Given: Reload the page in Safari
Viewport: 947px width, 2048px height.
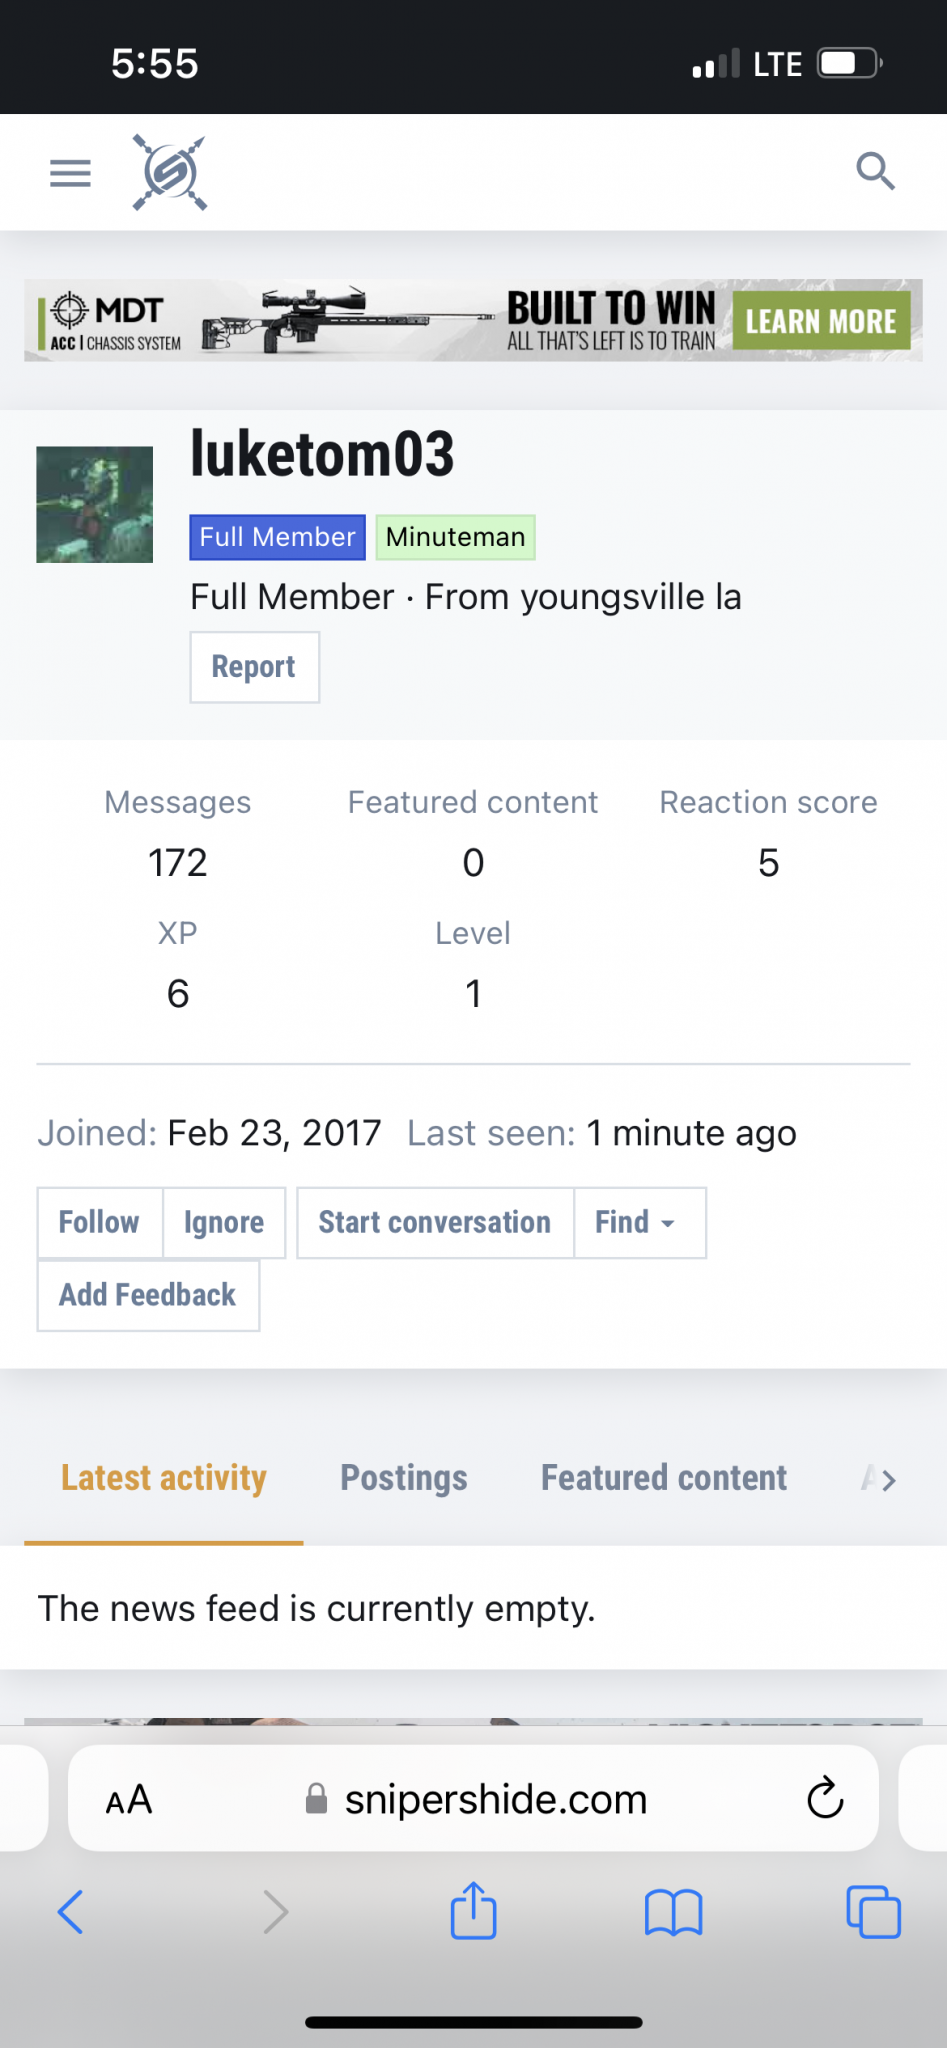Looking at the screenshot, I should click(x=825, y=1798).
